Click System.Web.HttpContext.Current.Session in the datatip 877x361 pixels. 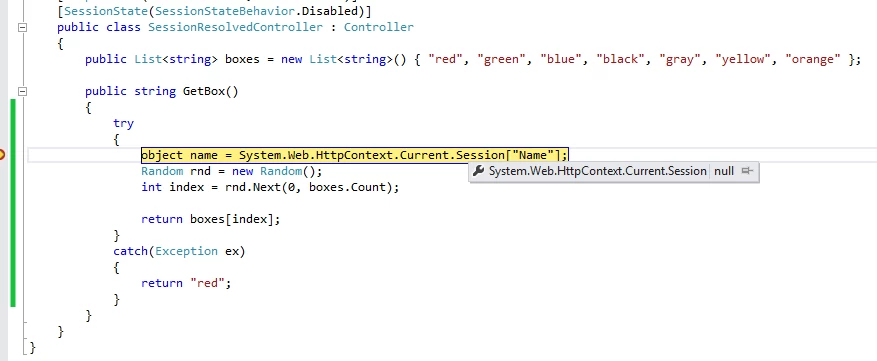click(597, 171)
